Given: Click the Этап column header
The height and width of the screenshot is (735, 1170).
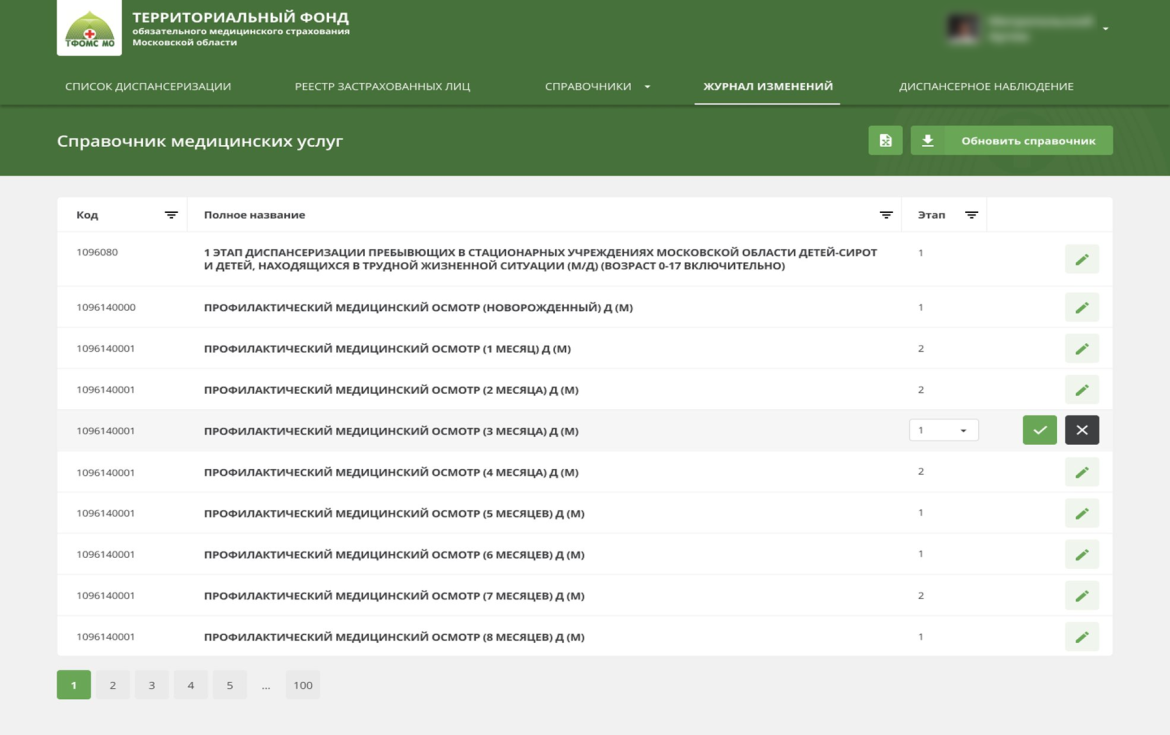Looking at the screenshot, I should 931,215.
